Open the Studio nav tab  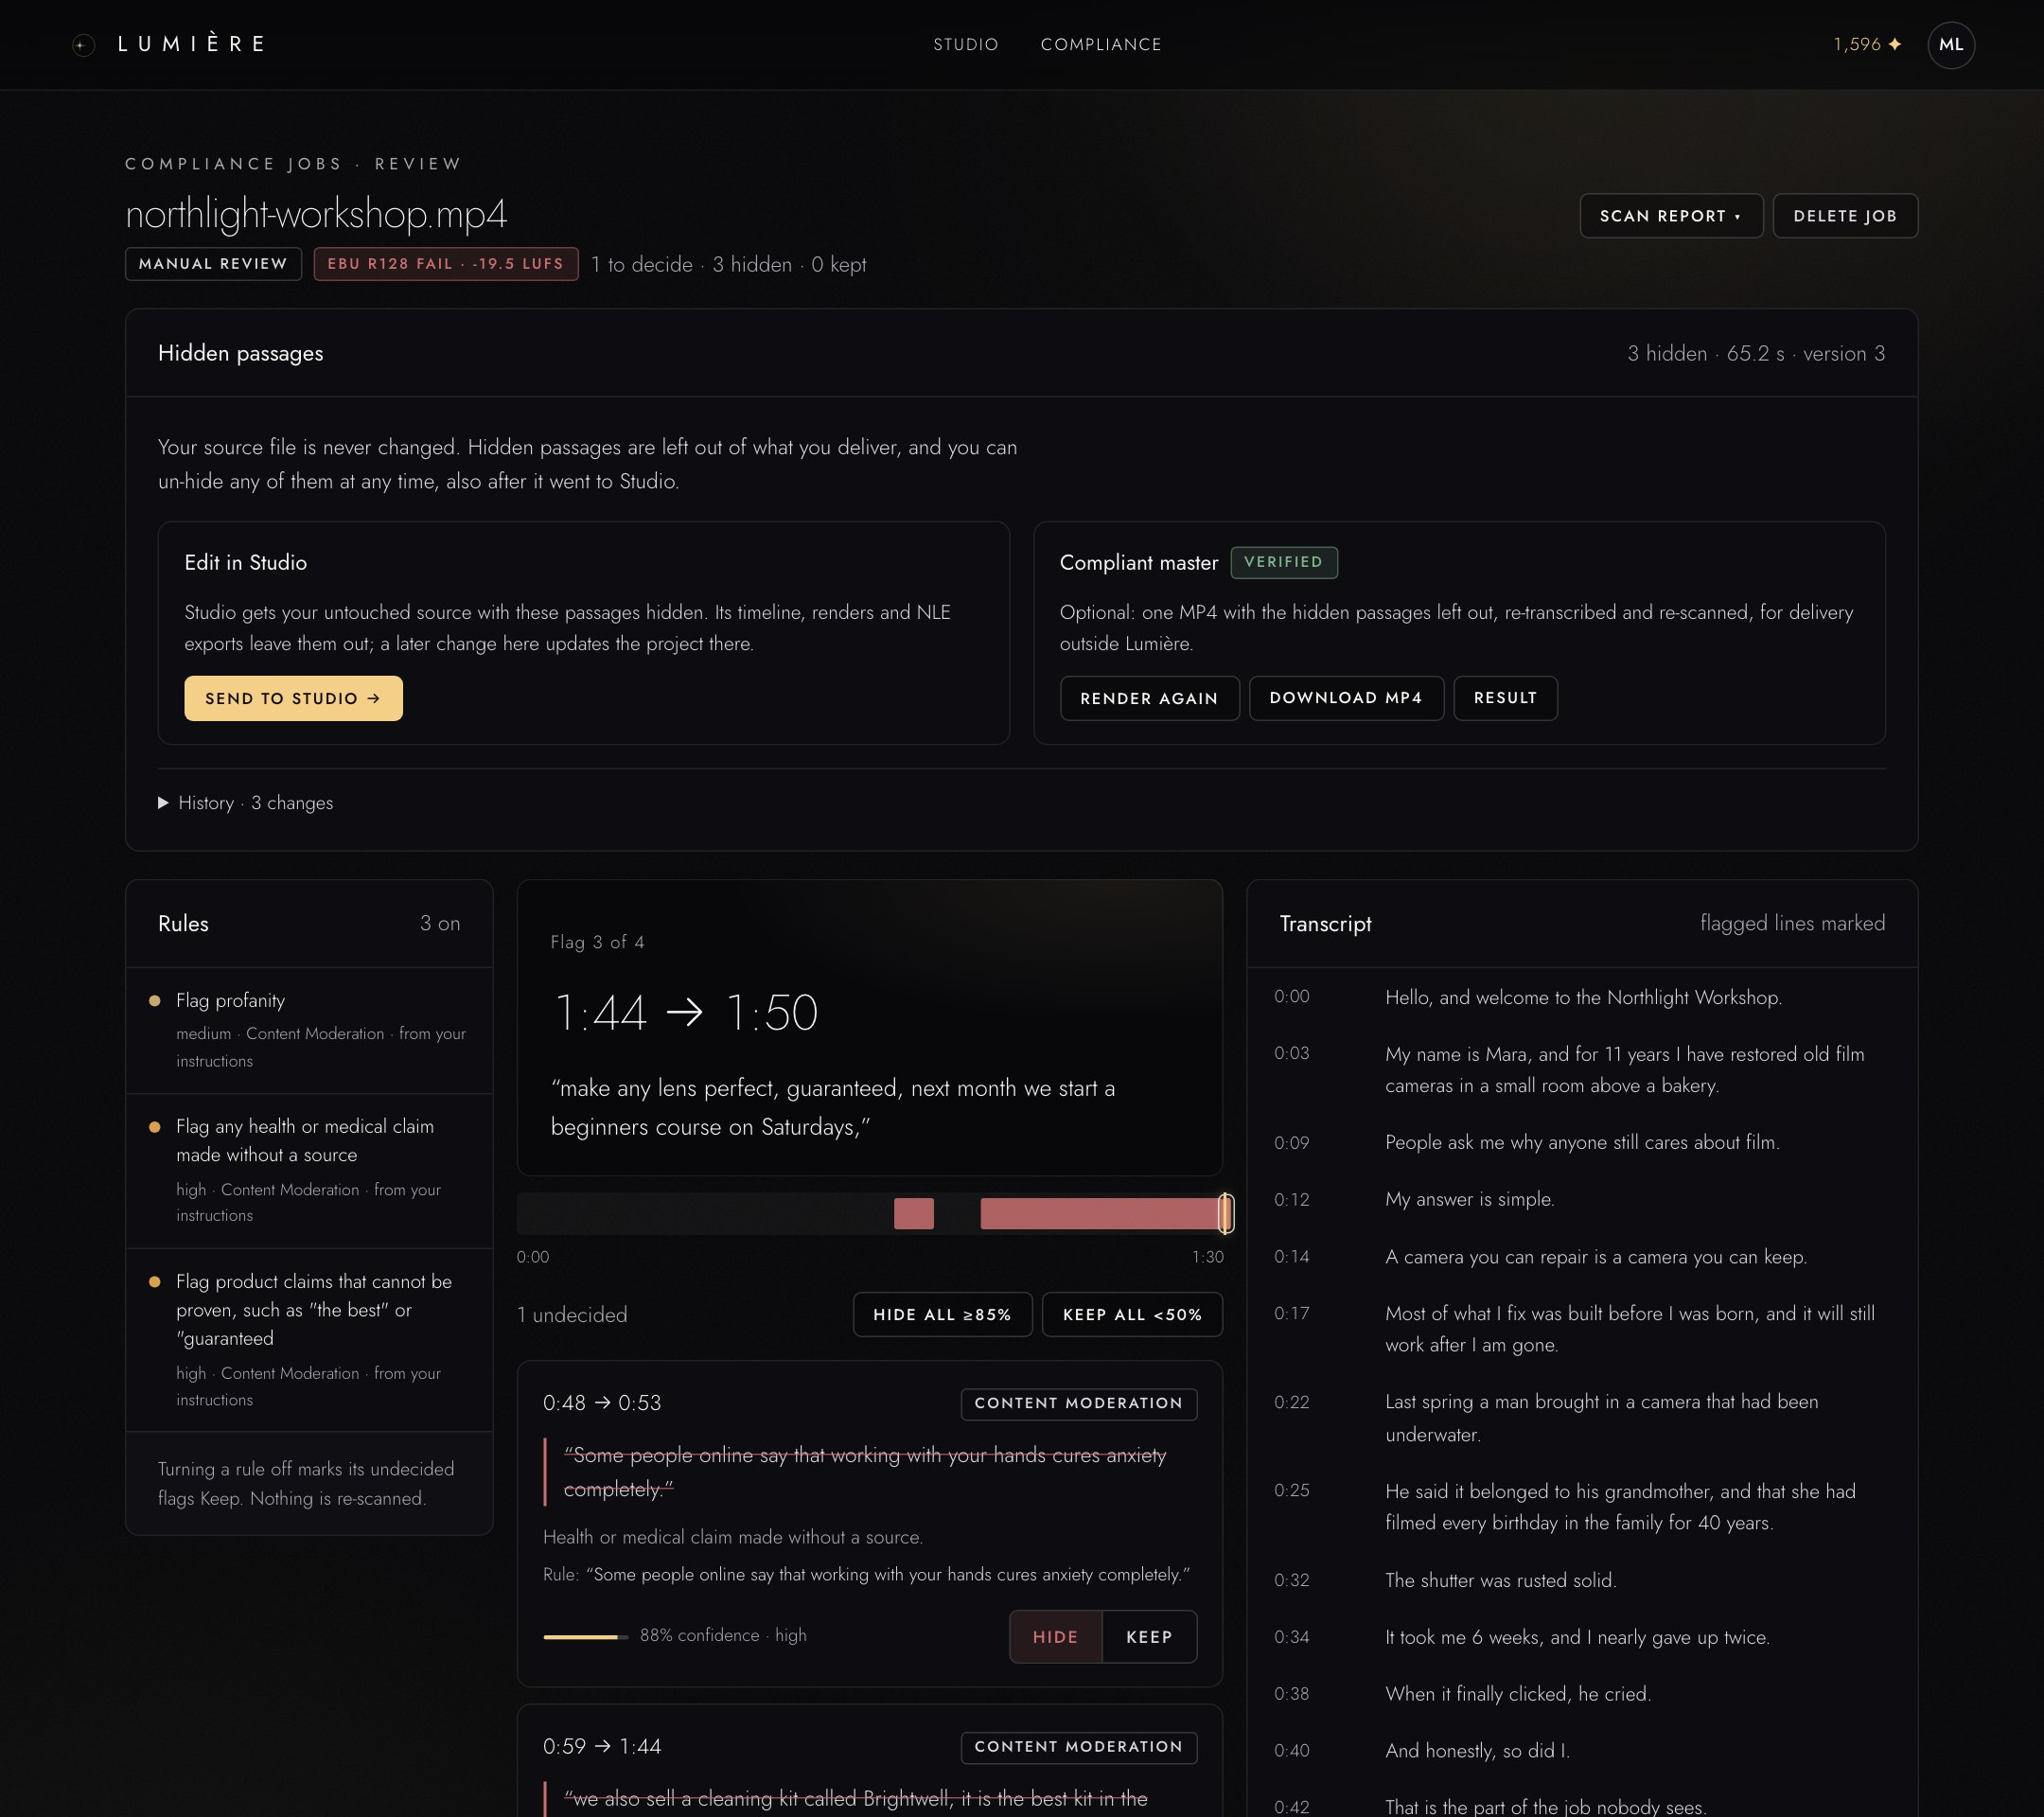pyautogui.click(x=965, y=45)
